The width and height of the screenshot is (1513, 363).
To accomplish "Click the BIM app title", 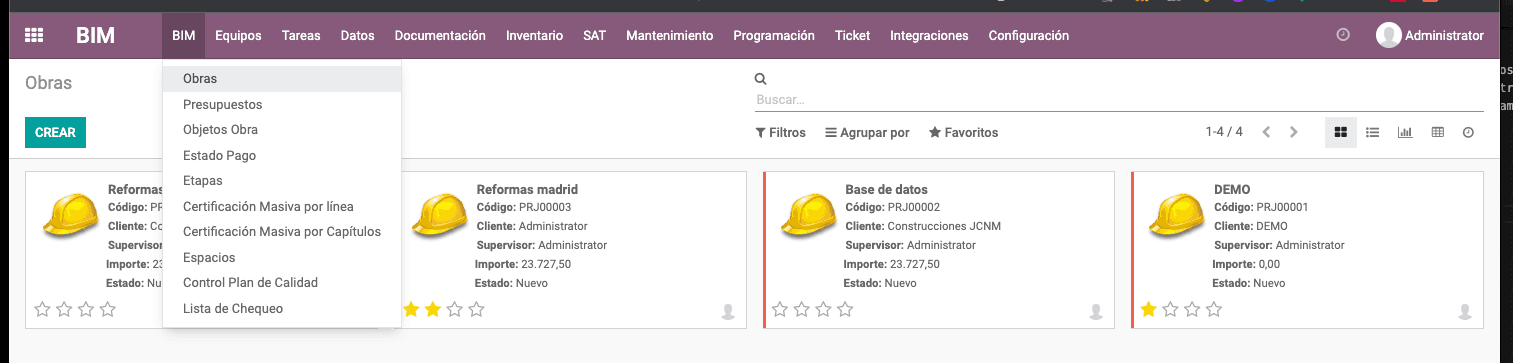I will coord(96,36).
